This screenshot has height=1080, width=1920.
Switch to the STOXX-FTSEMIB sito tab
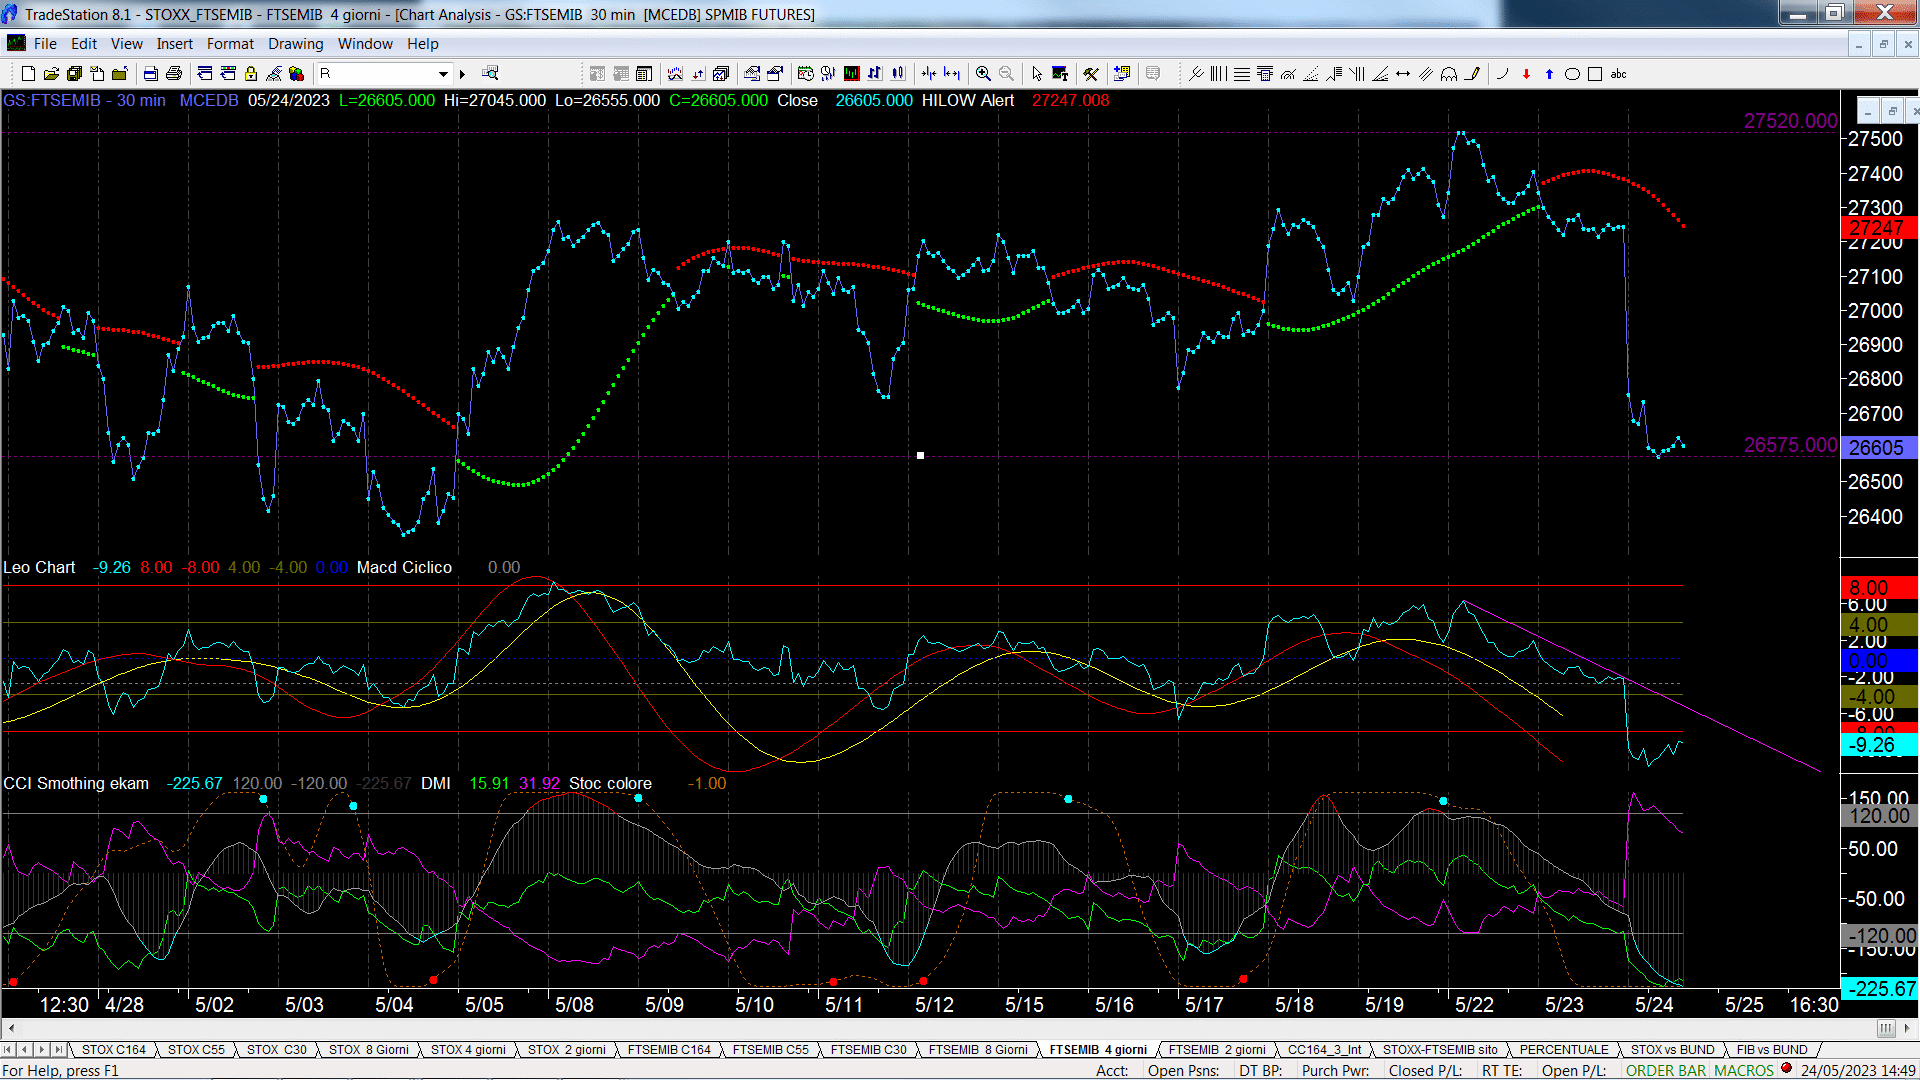click(x=1440, y=1050)
